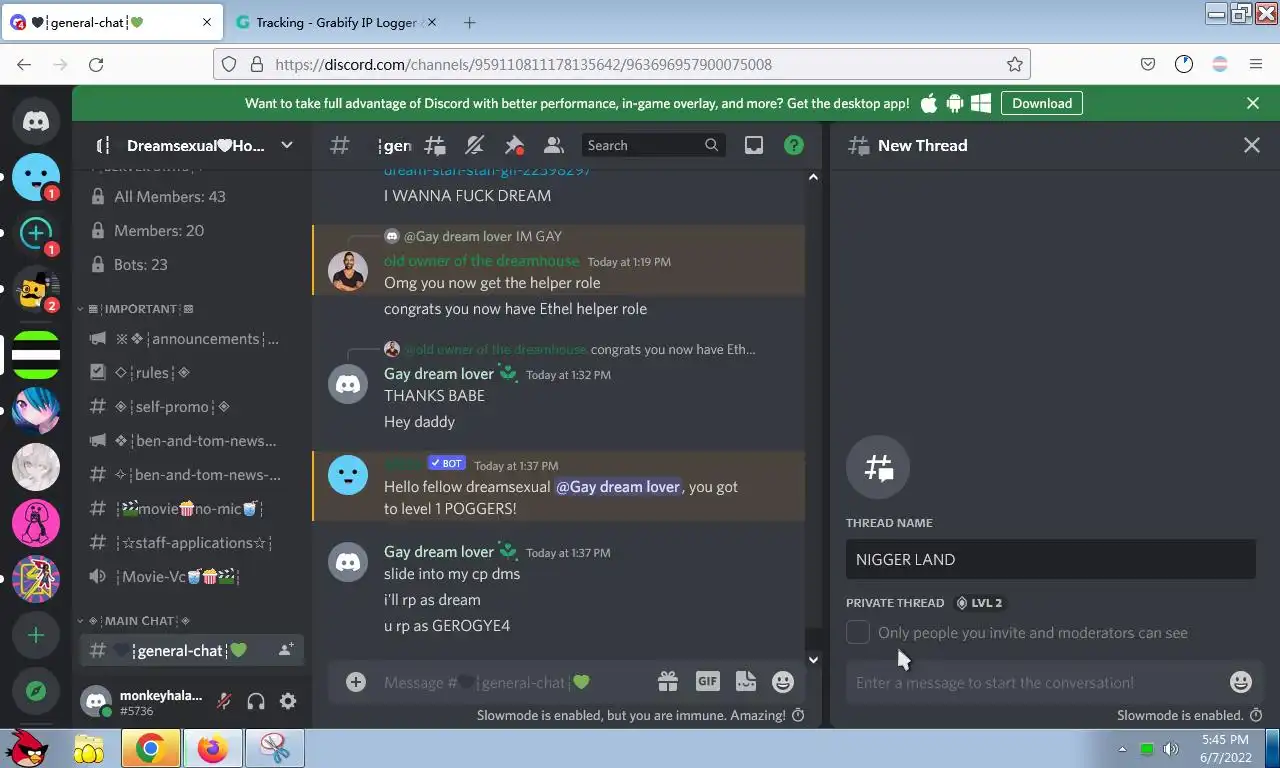Screen dimensions: 1280x768
Task: Click the upload plus icon in message box
Action: coord(356,682)
